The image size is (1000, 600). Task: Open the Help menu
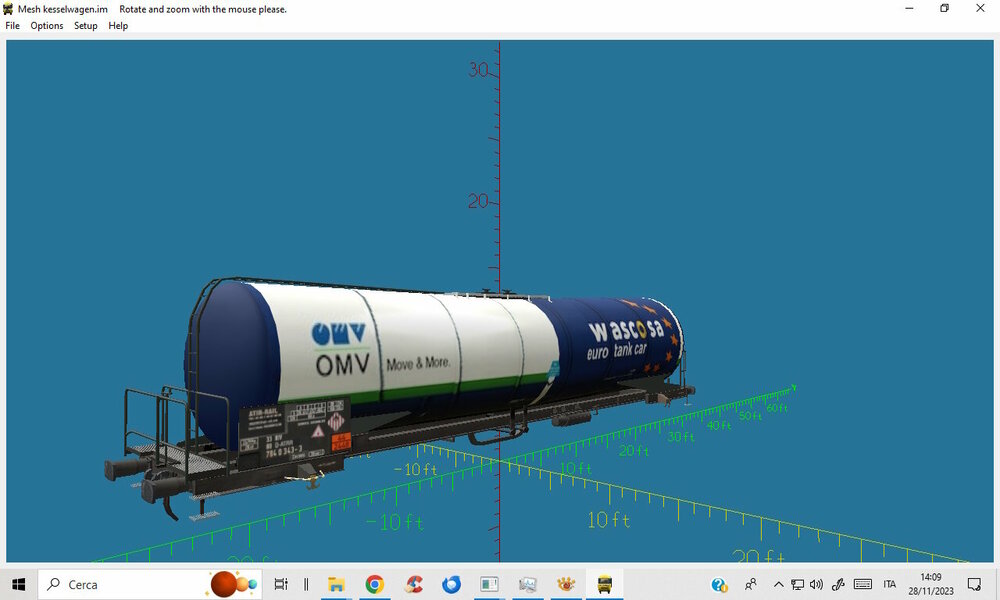pos(118,26)
